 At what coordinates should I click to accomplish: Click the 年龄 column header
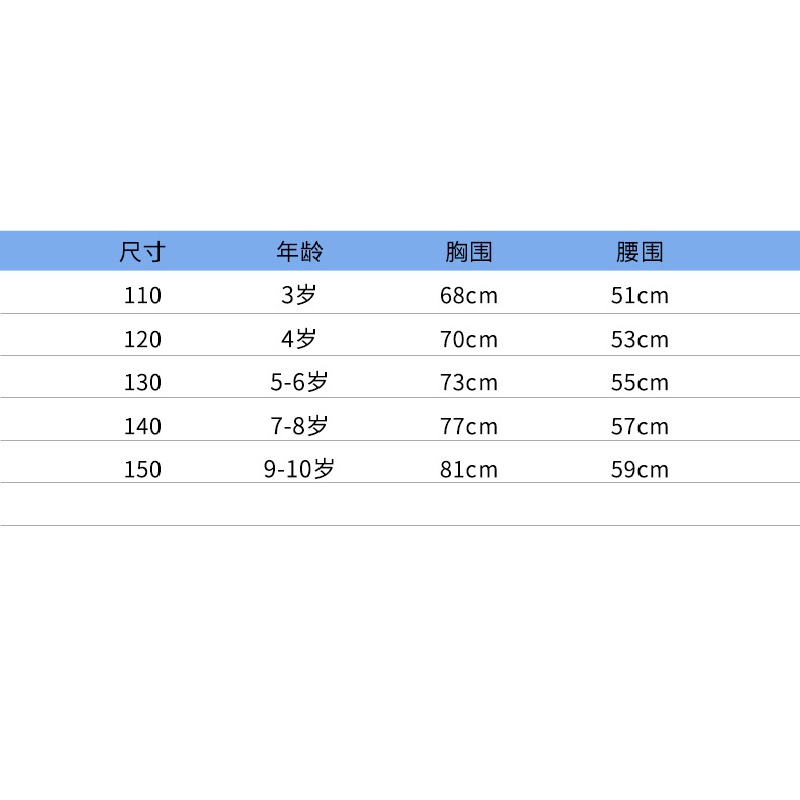299,252
